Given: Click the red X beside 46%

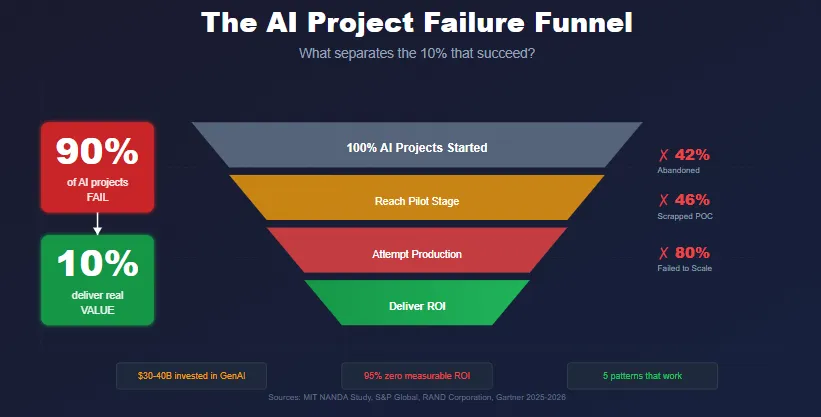Looking at the screenshot, I should (x=663, y=200).
